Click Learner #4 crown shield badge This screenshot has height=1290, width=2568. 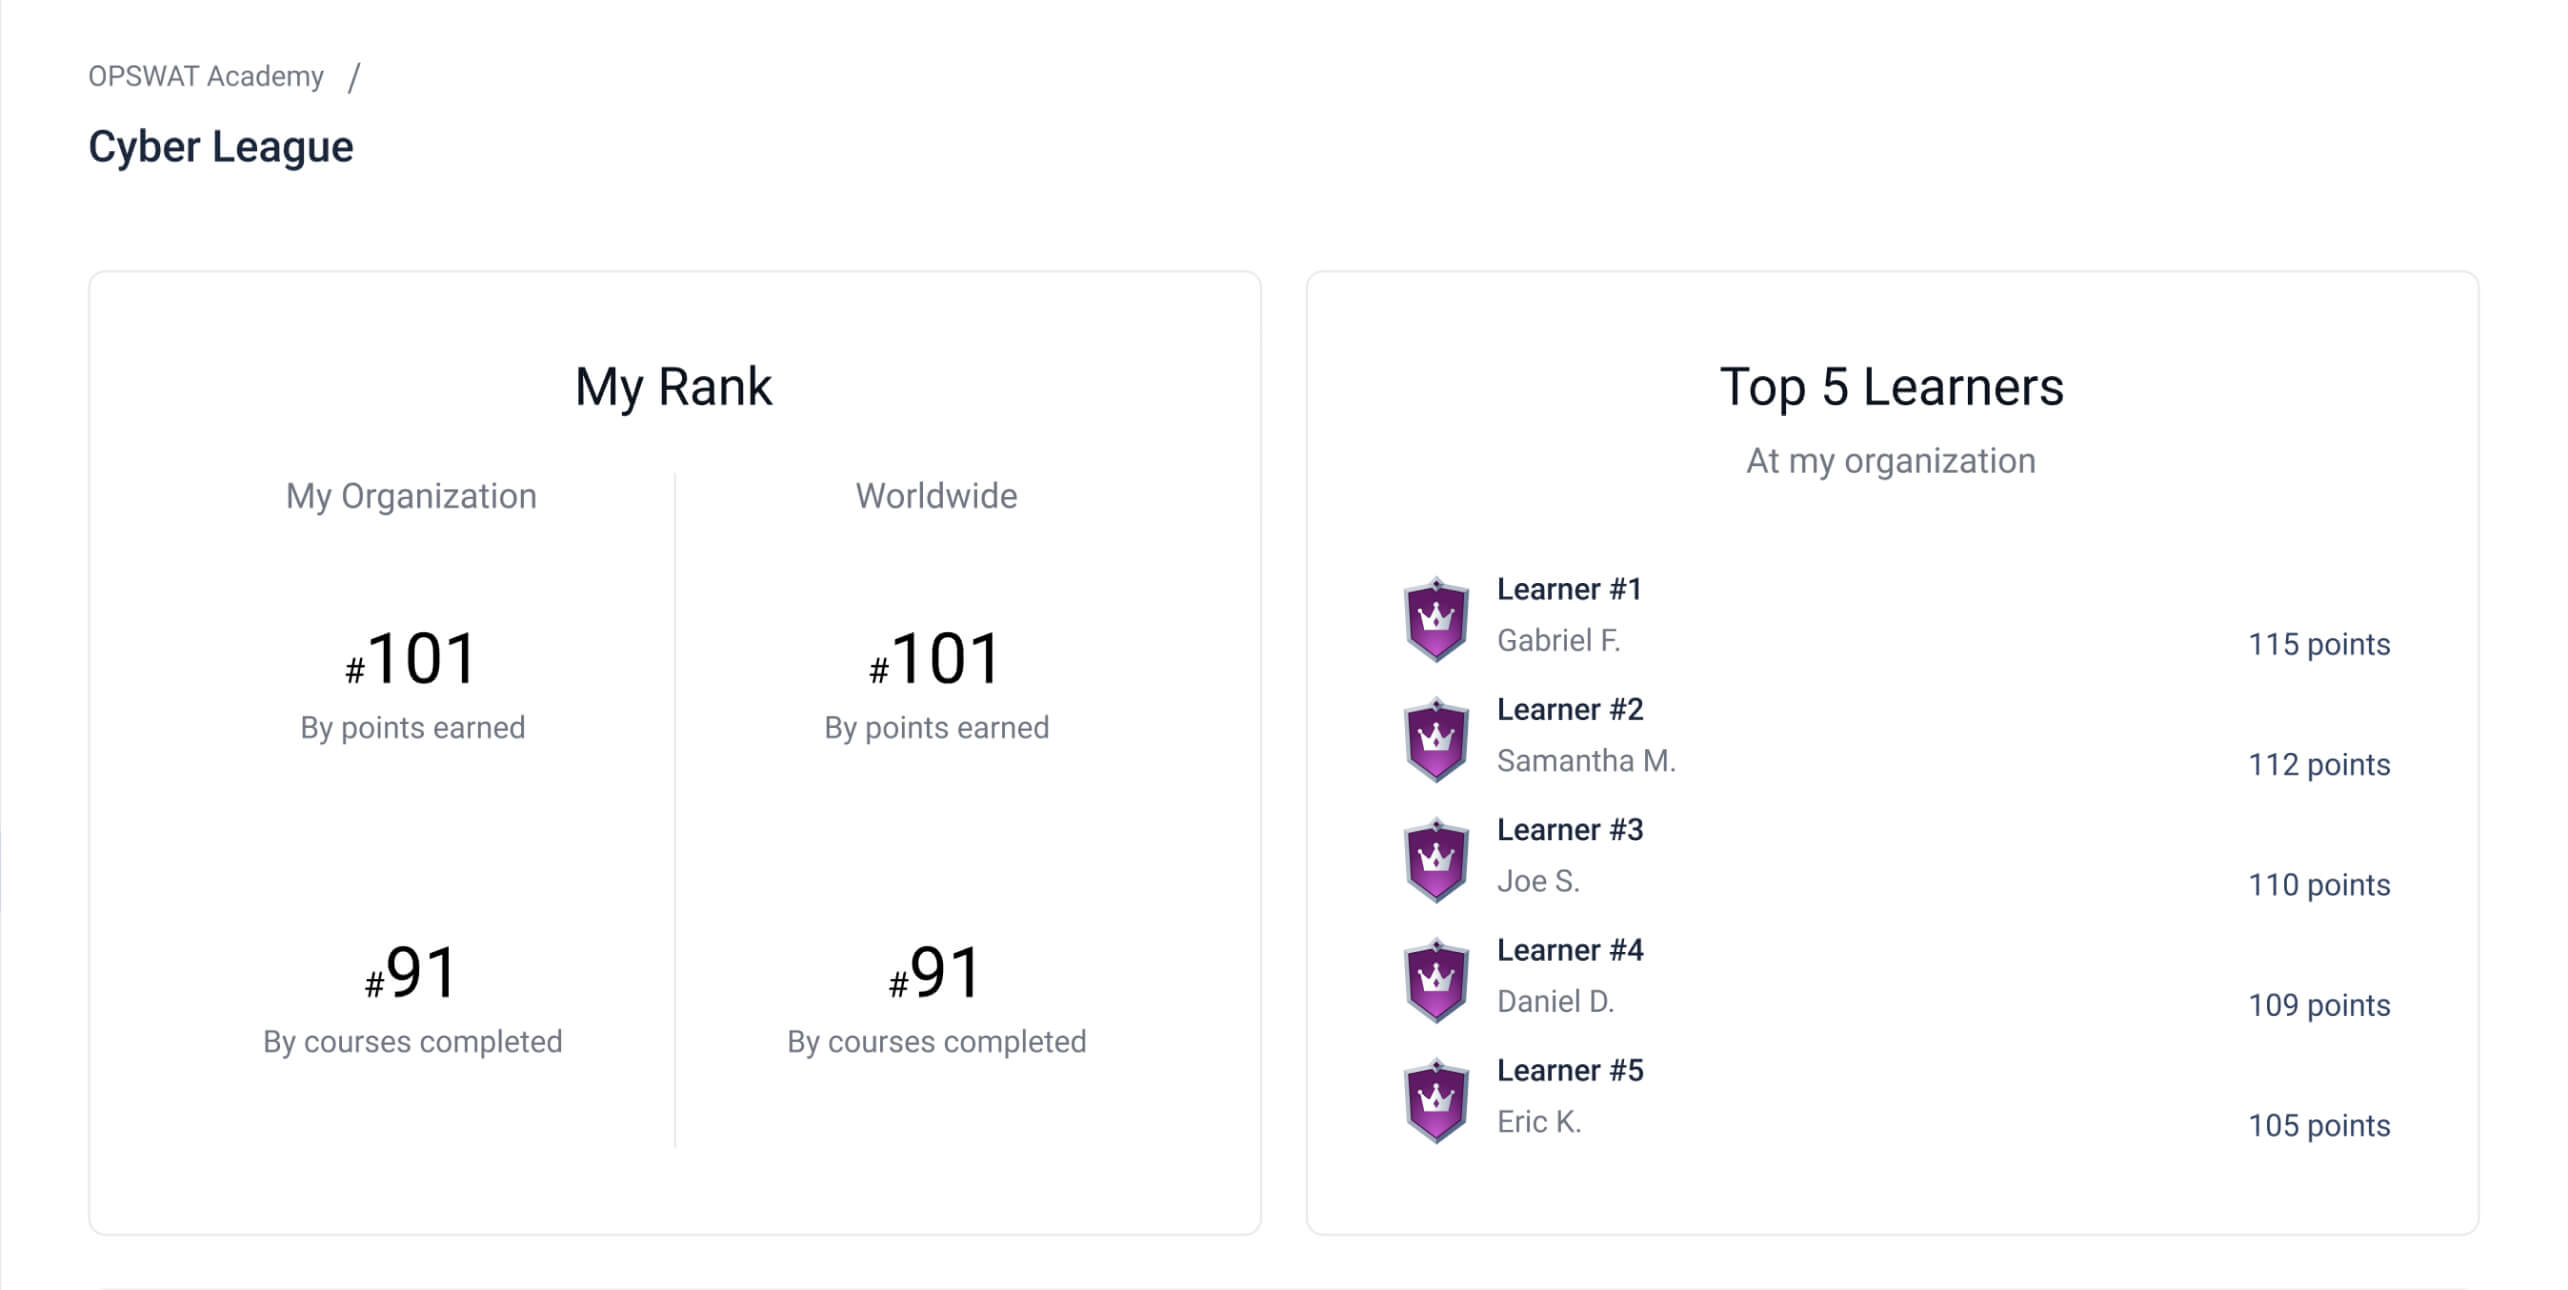point(1436,980)
